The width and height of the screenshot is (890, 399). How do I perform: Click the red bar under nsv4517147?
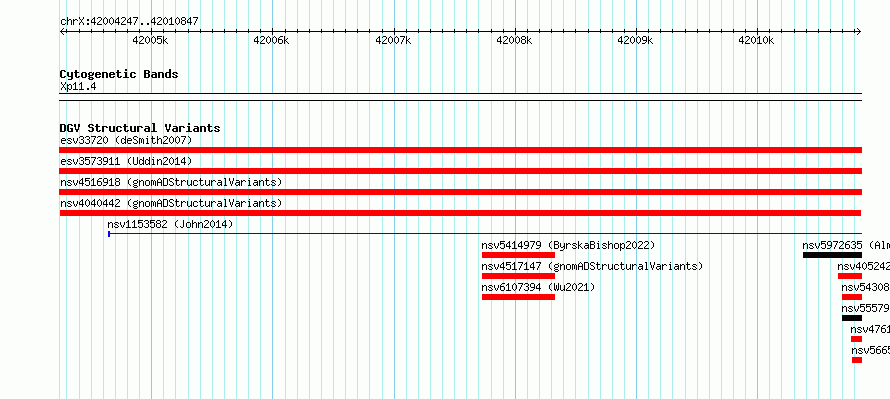(x=518, y=276)
